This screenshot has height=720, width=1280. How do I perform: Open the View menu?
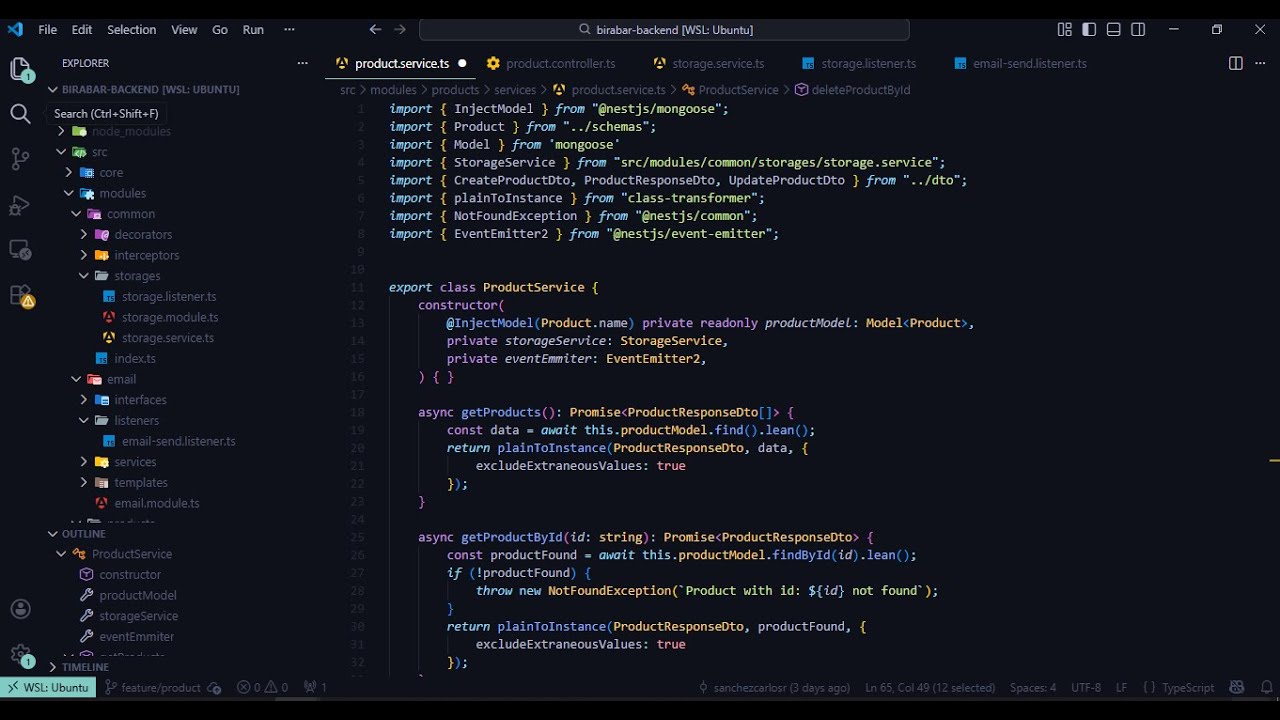(184, 30)
